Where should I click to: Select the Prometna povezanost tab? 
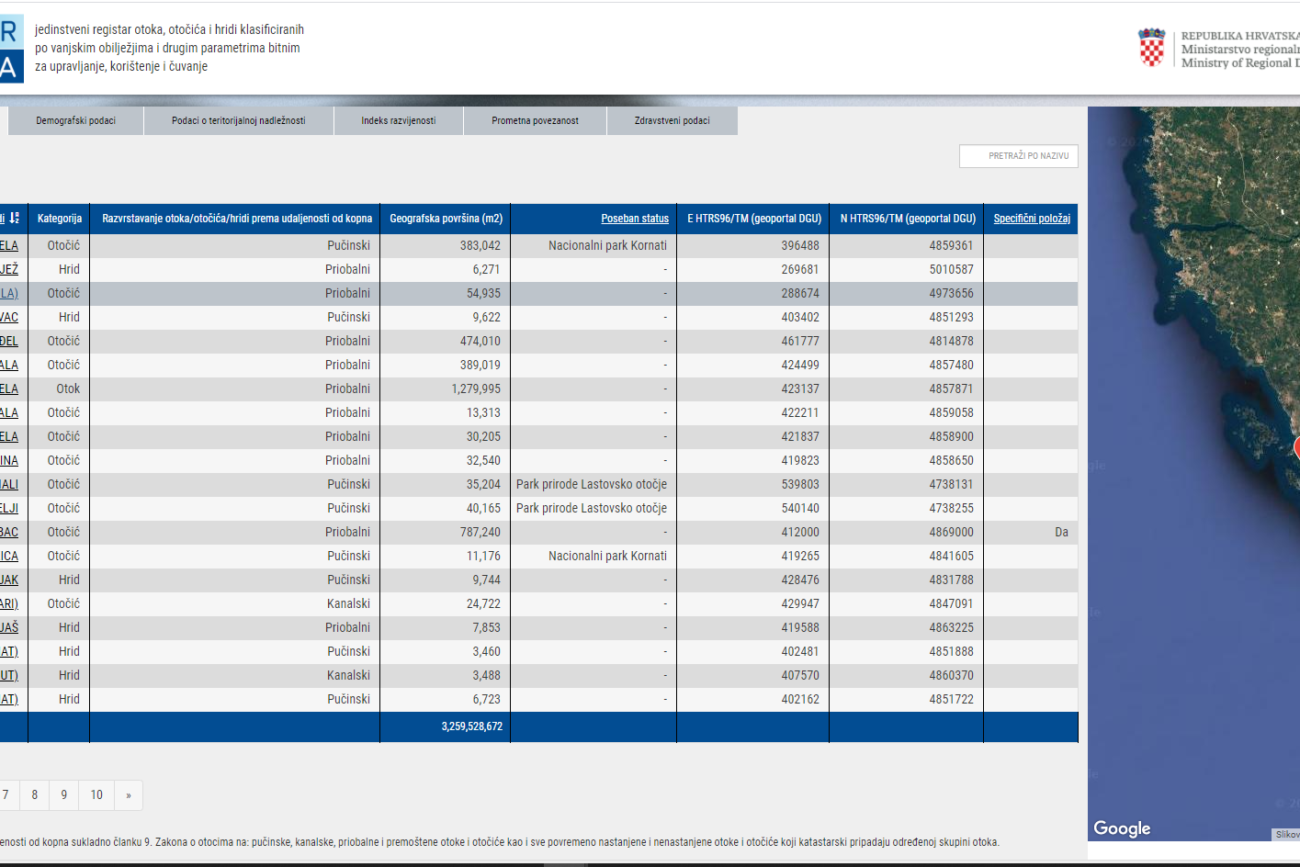pos(535,121)
